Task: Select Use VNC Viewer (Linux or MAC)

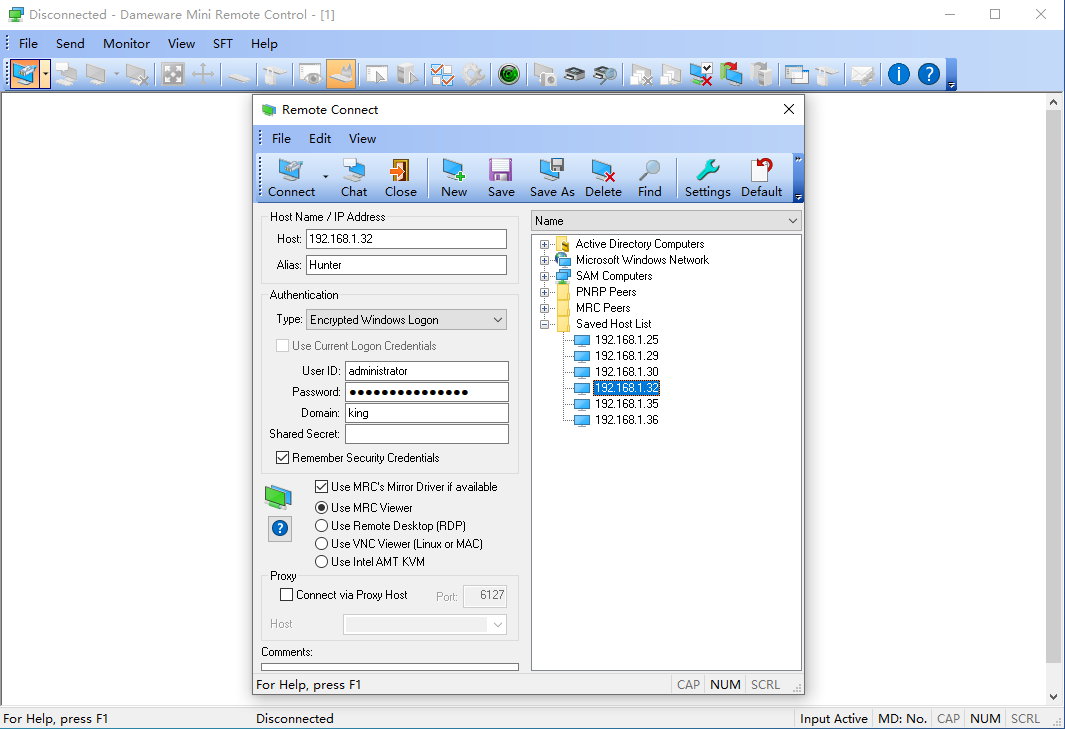Action: [321, 544]
